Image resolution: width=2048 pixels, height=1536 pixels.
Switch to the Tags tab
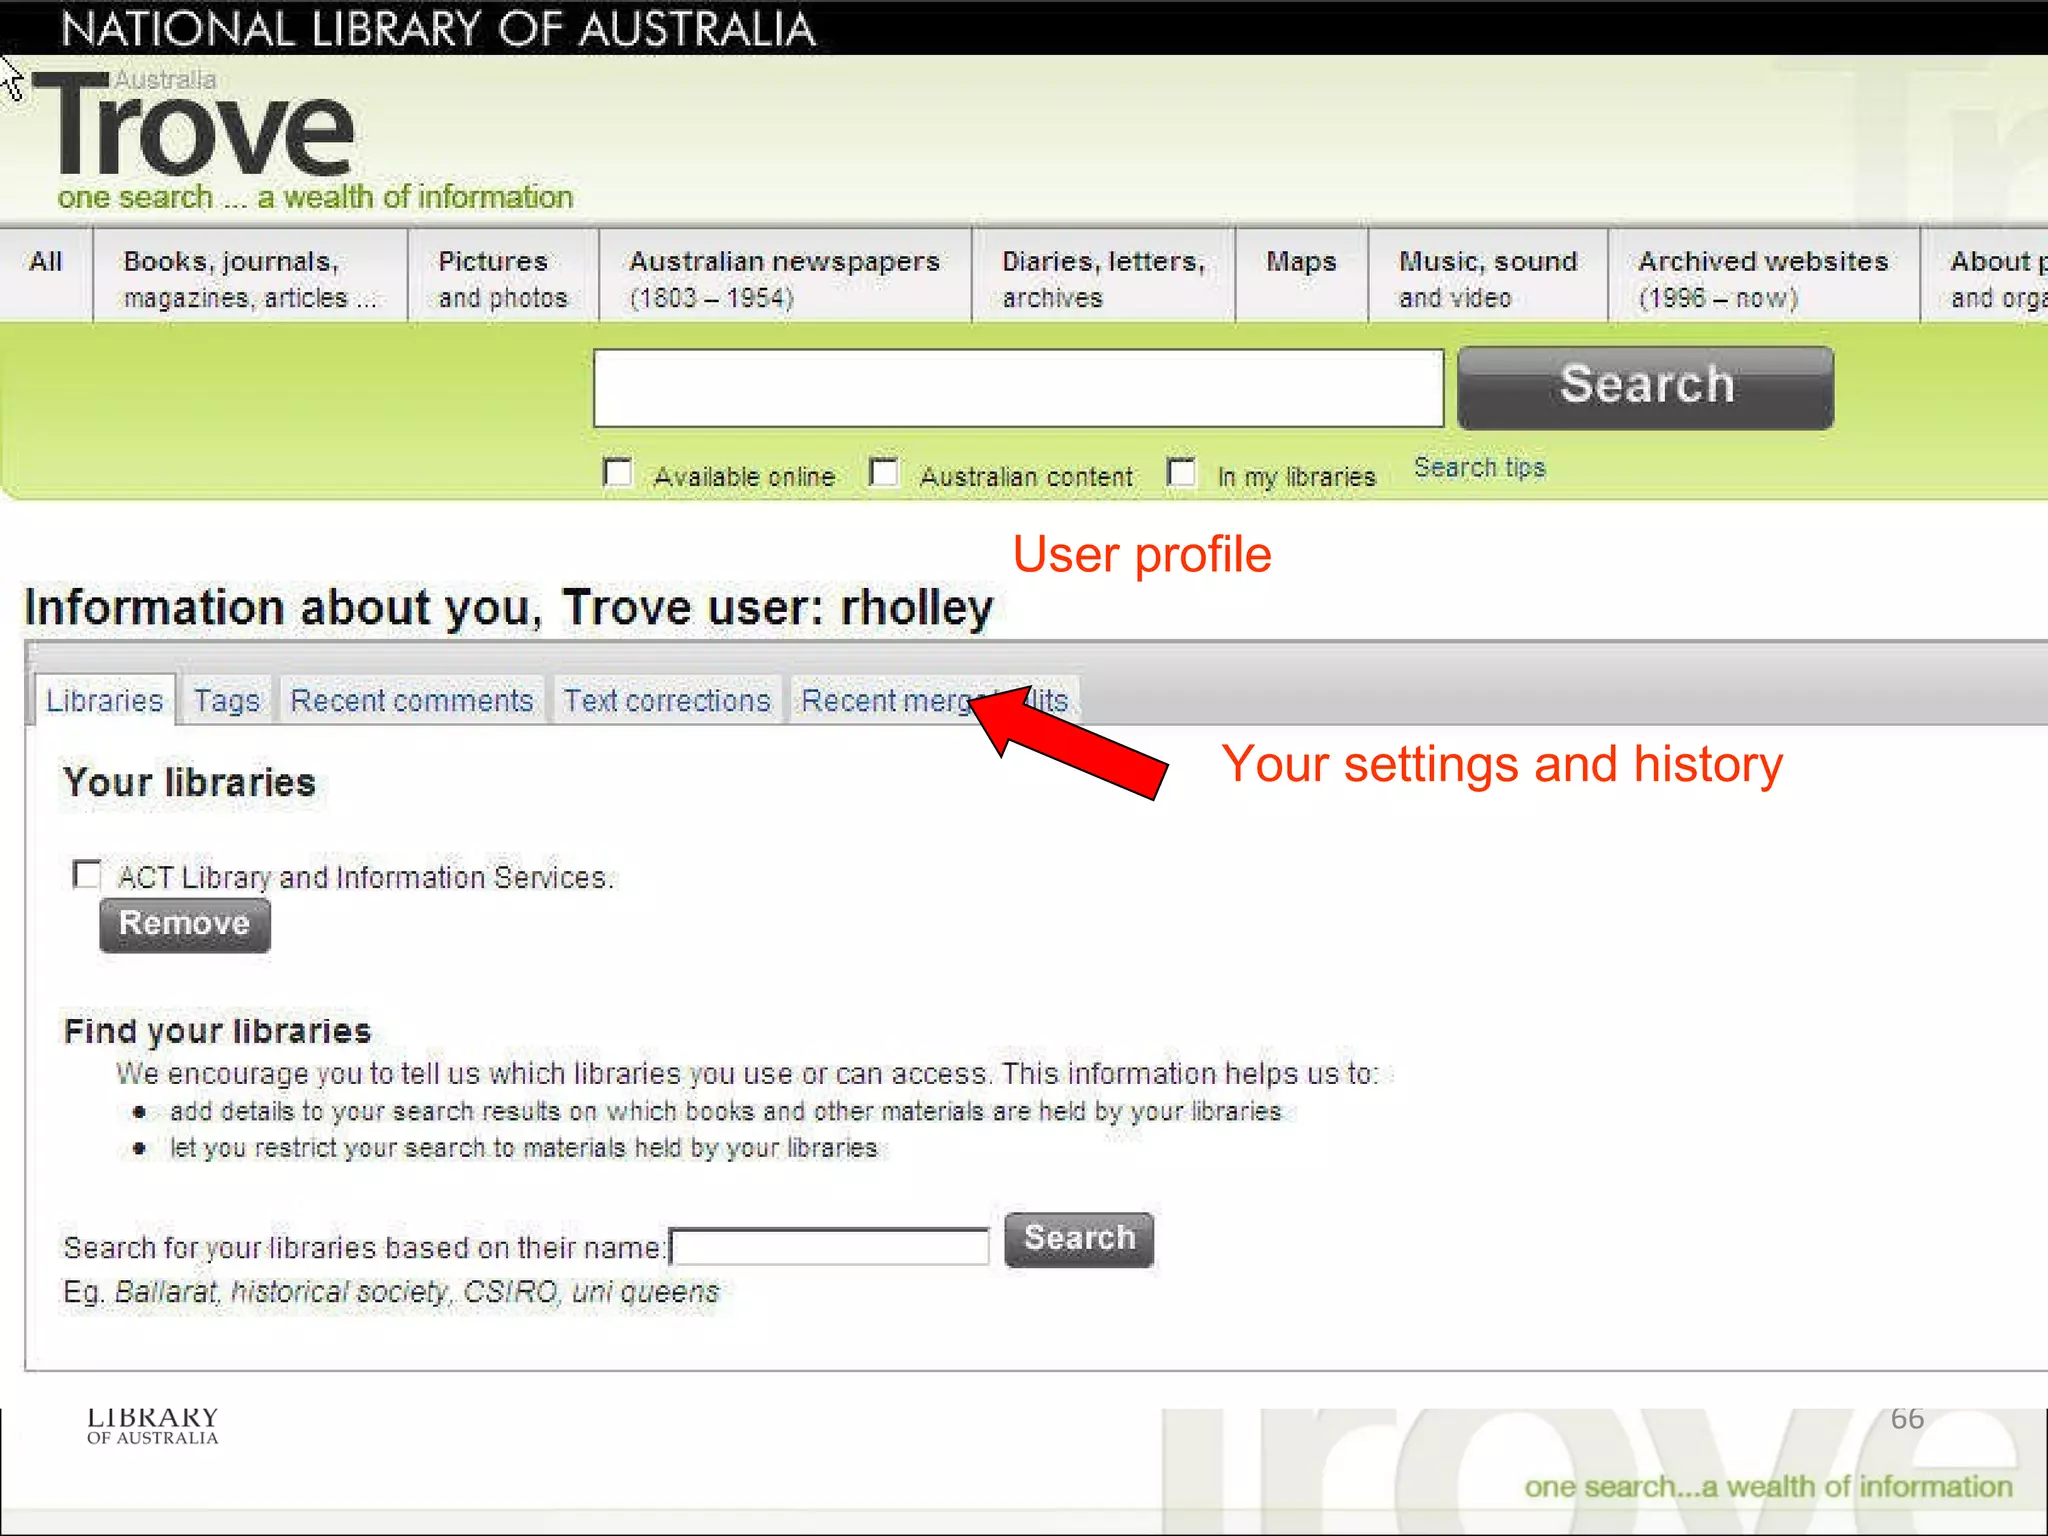coord(227,700)
